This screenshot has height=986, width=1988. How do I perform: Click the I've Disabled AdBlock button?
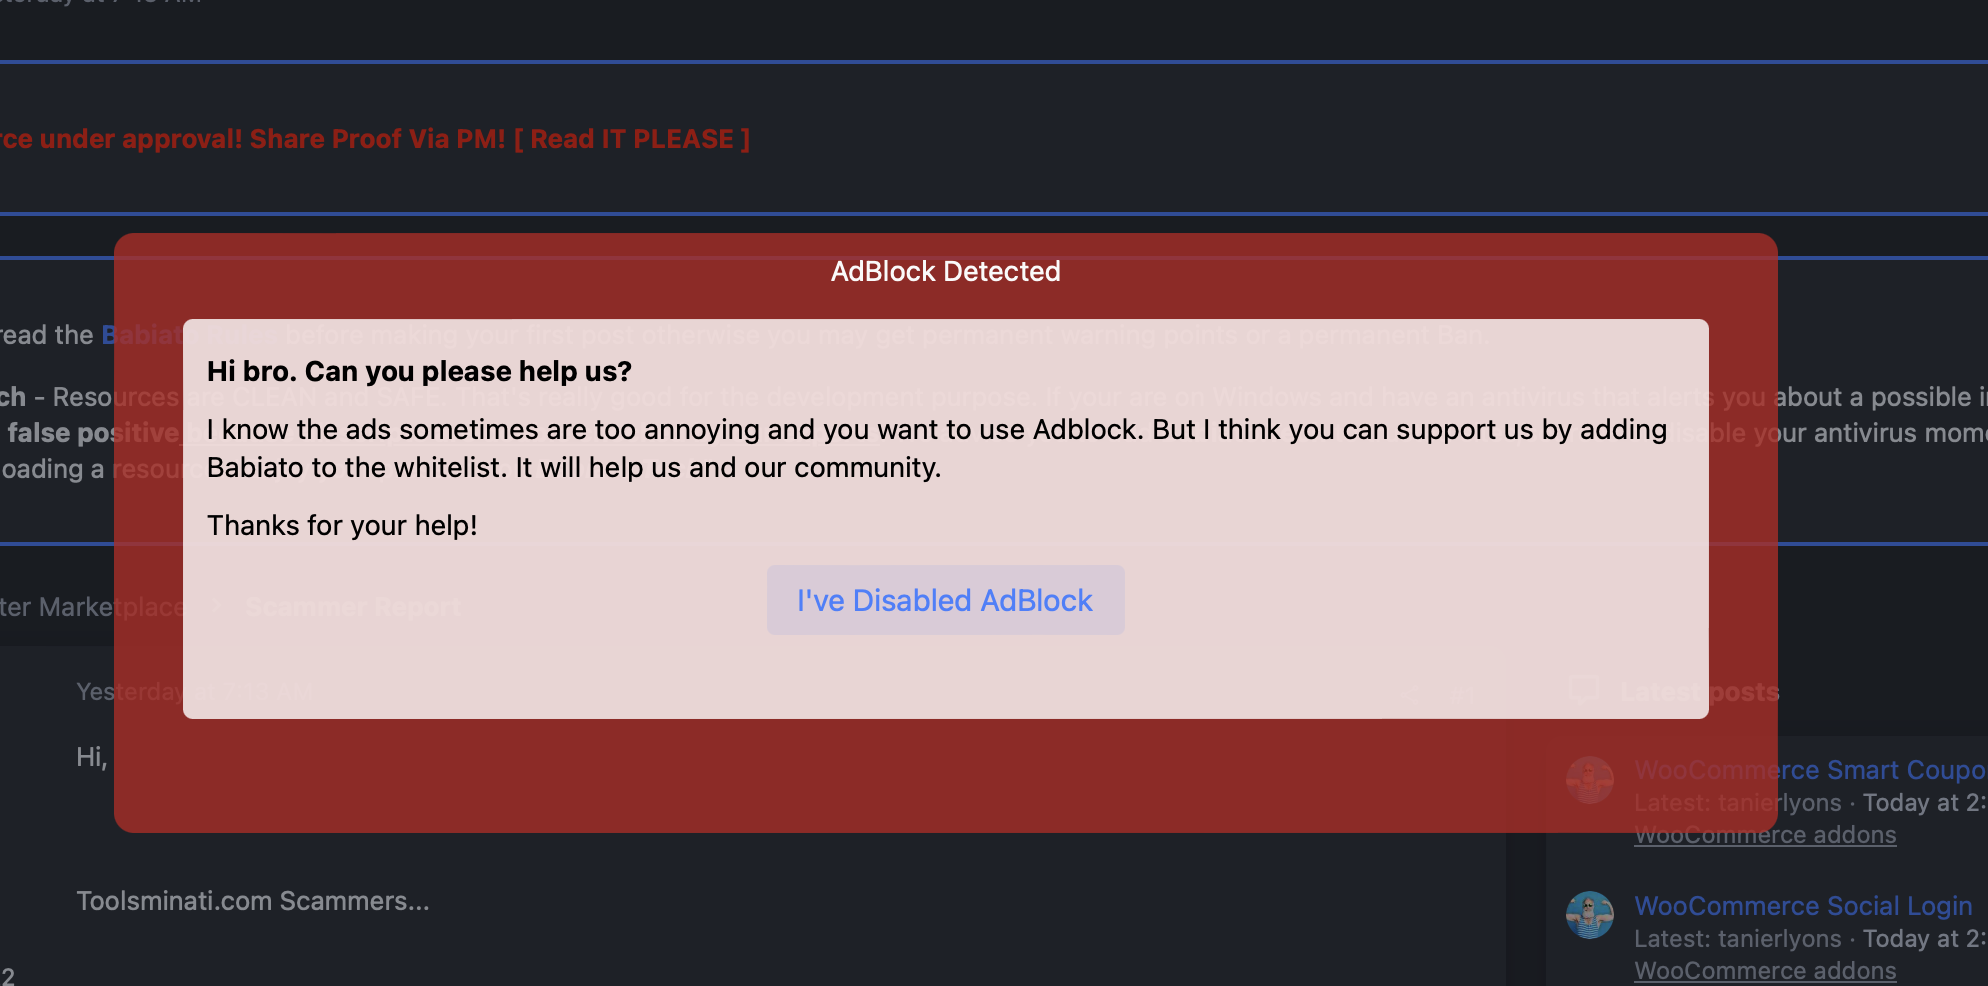(945, 600)
